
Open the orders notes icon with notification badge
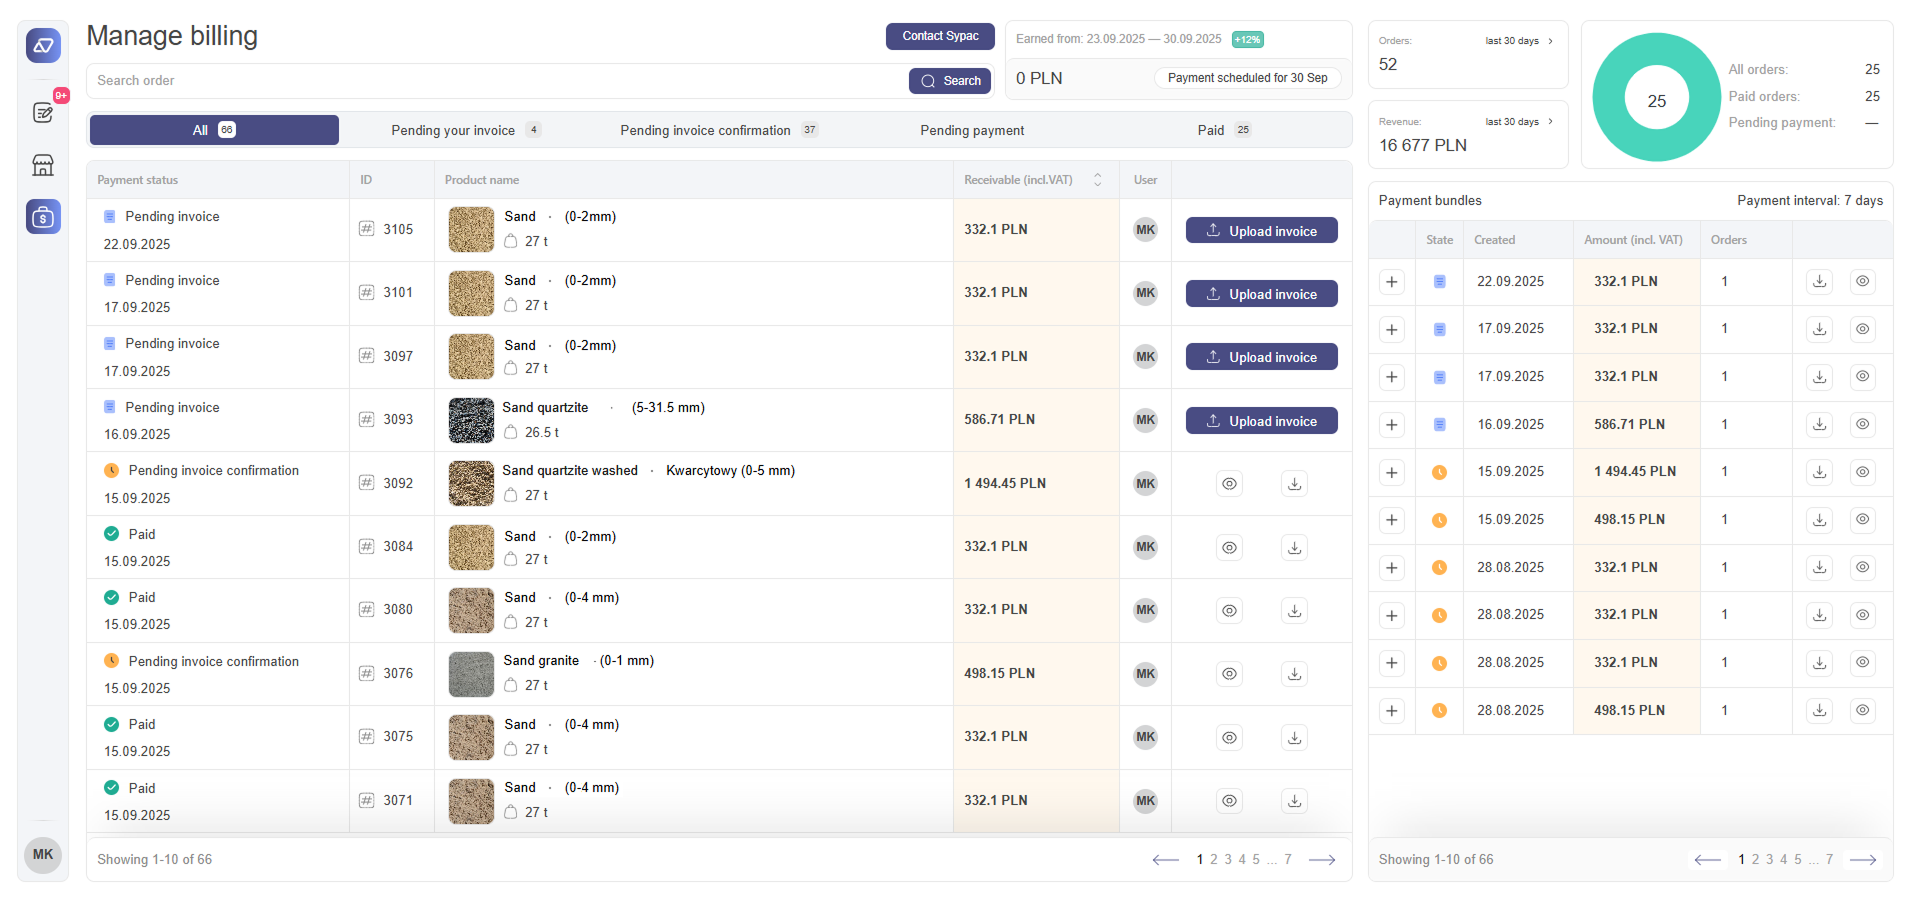[x=43, y=112]
